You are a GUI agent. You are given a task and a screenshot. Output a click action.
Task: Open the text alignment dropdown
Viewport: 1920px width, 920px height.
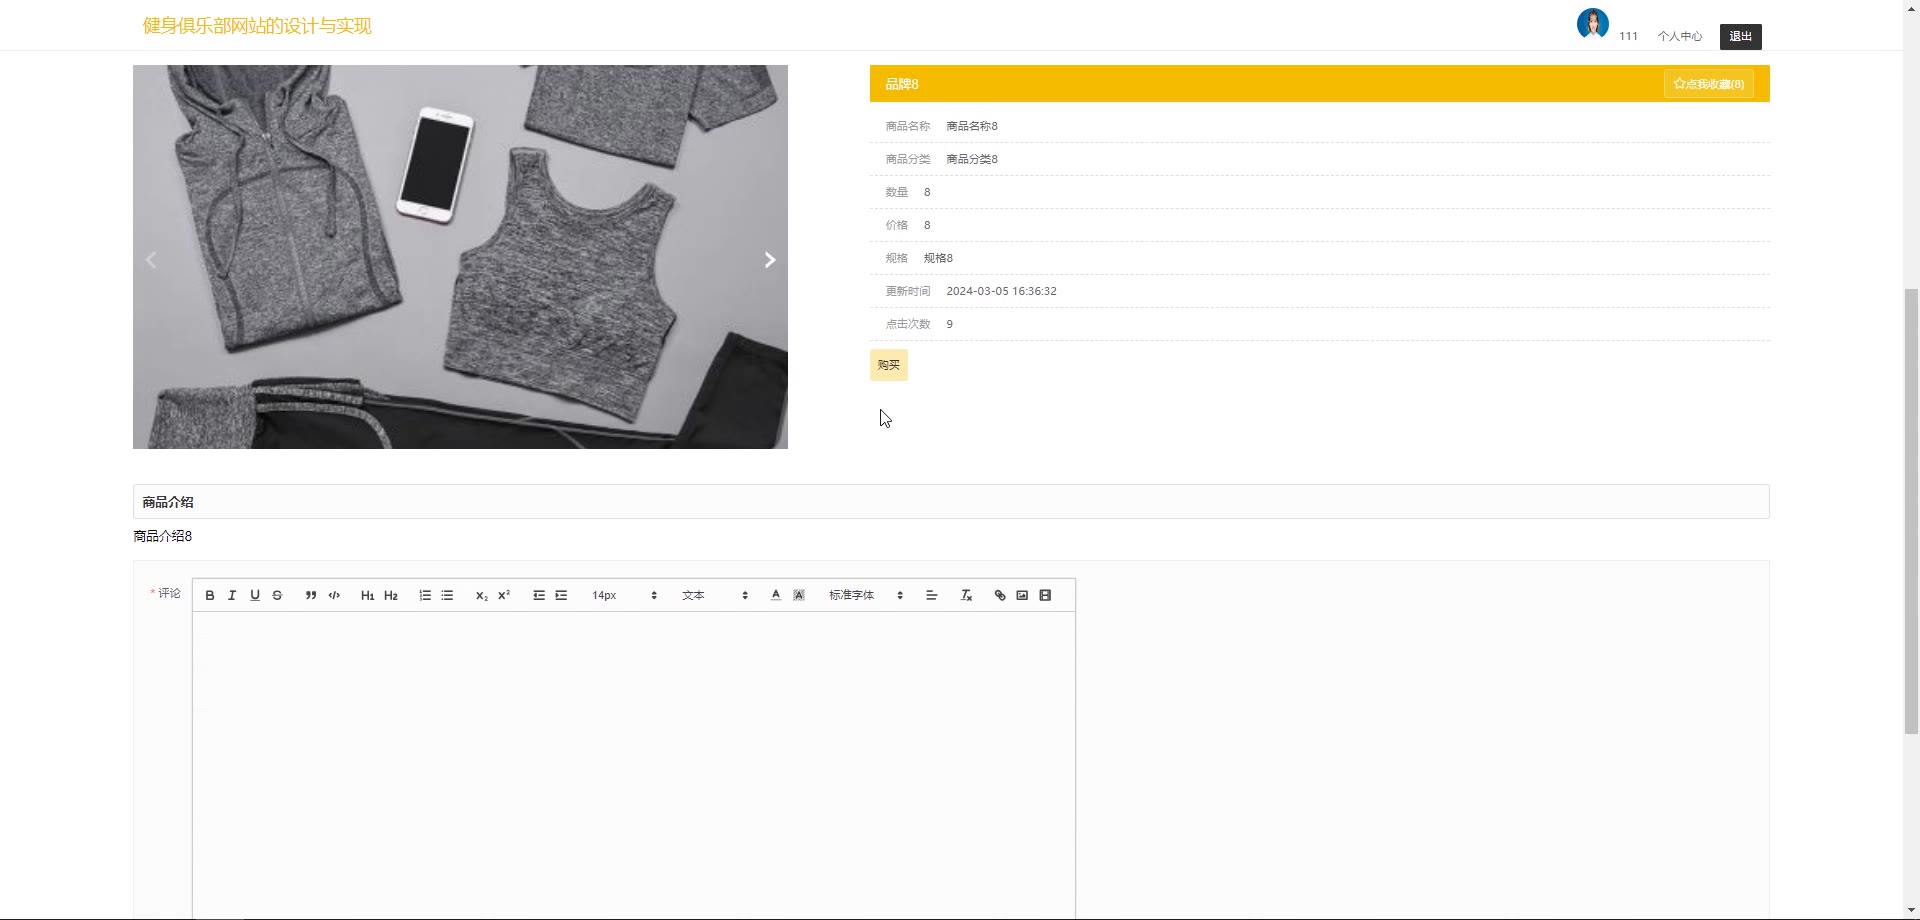(x=931, y=595)
